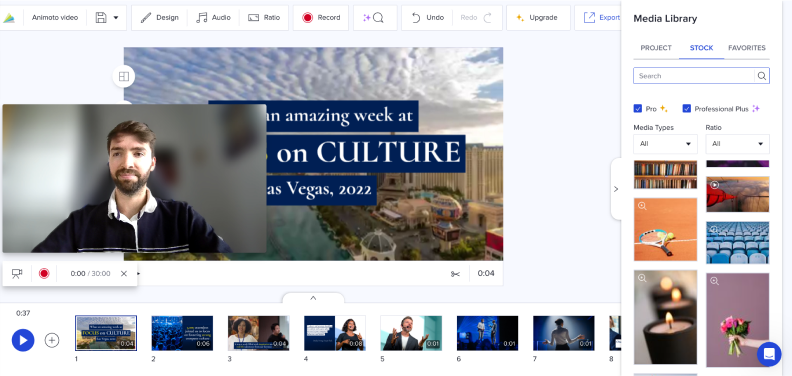Collapse the Media Library panel arrow
The height and width of the screenshot is (376, 792).
point(616,189)
